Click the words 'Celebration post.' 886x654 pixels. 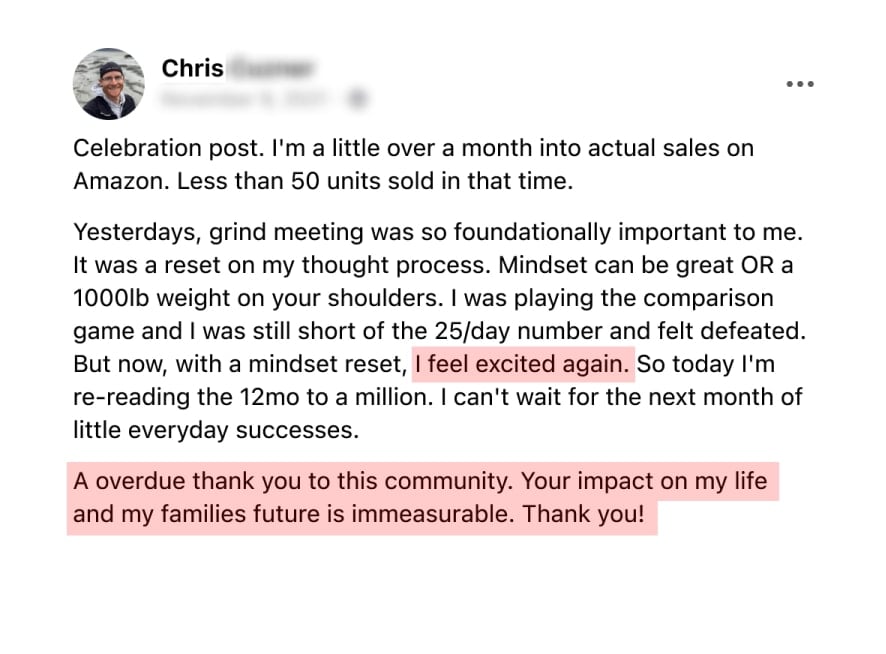(169, 149)
